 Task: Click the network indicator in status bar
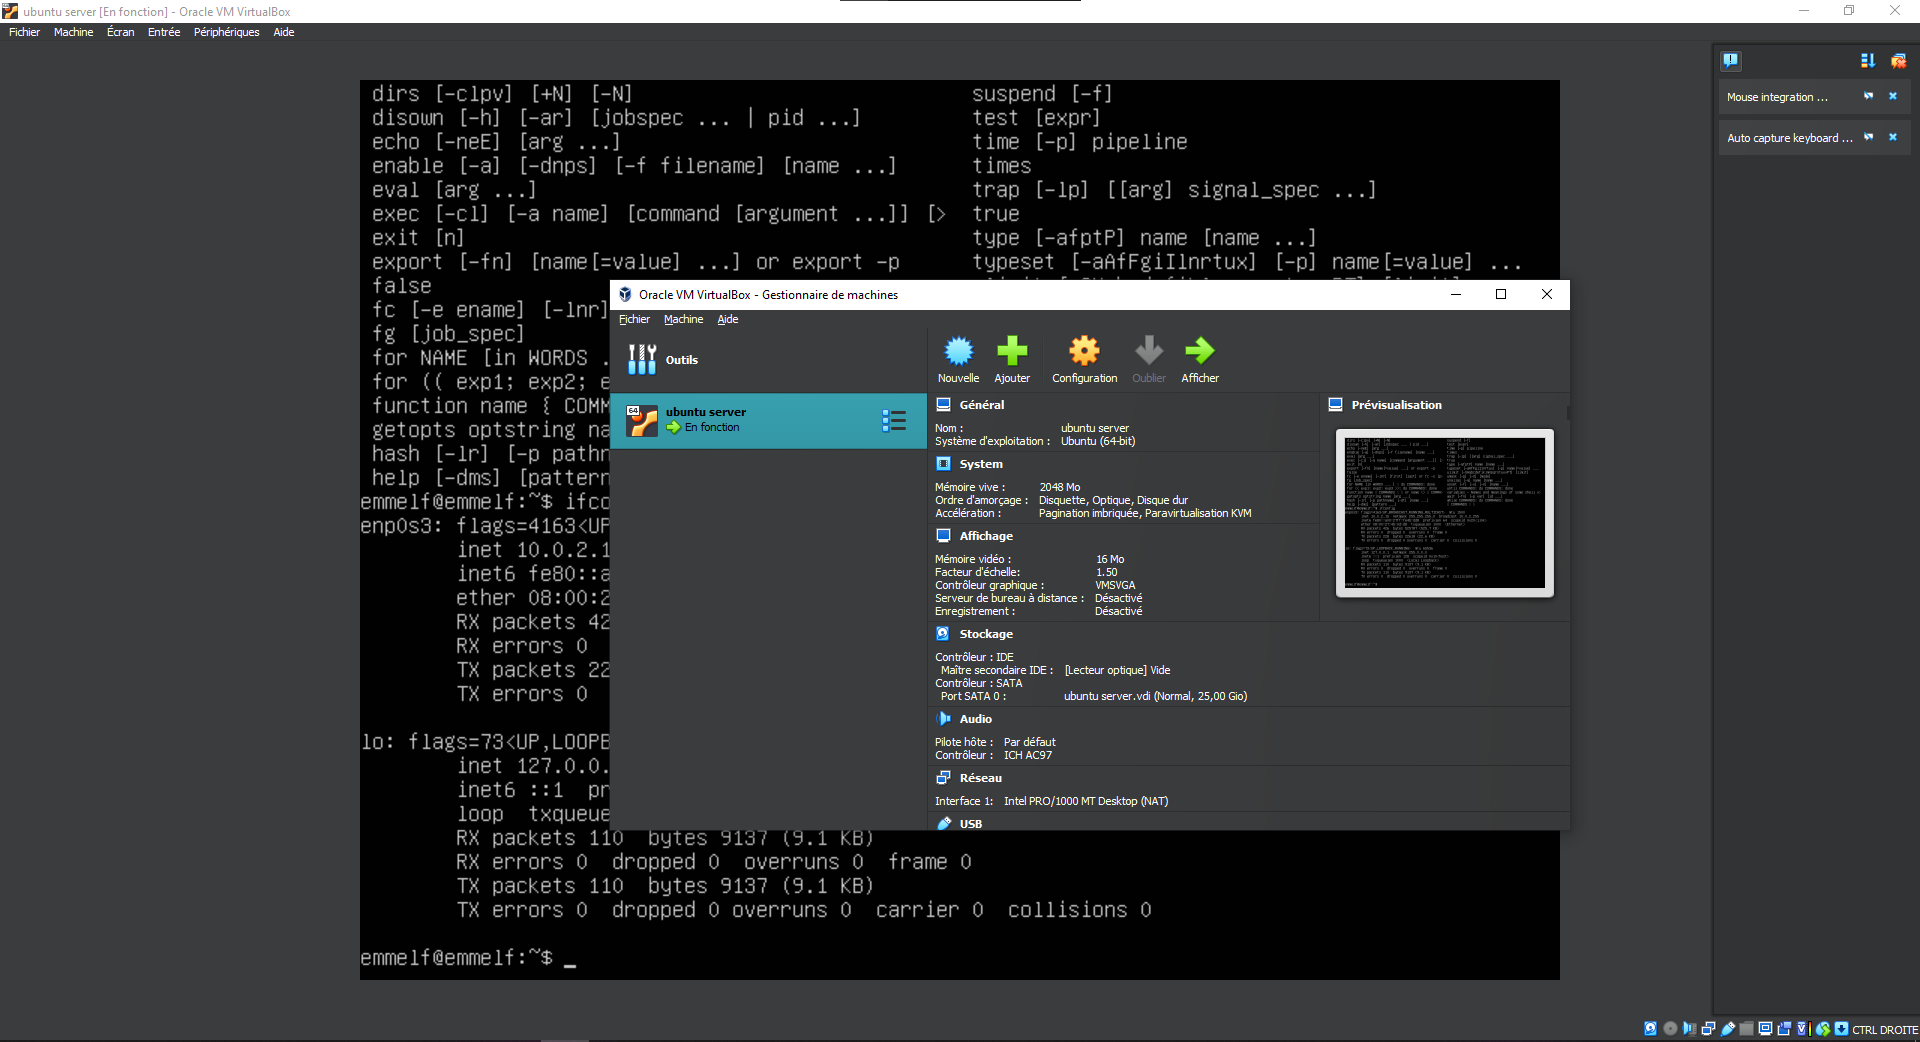tap(1708, 1029)
